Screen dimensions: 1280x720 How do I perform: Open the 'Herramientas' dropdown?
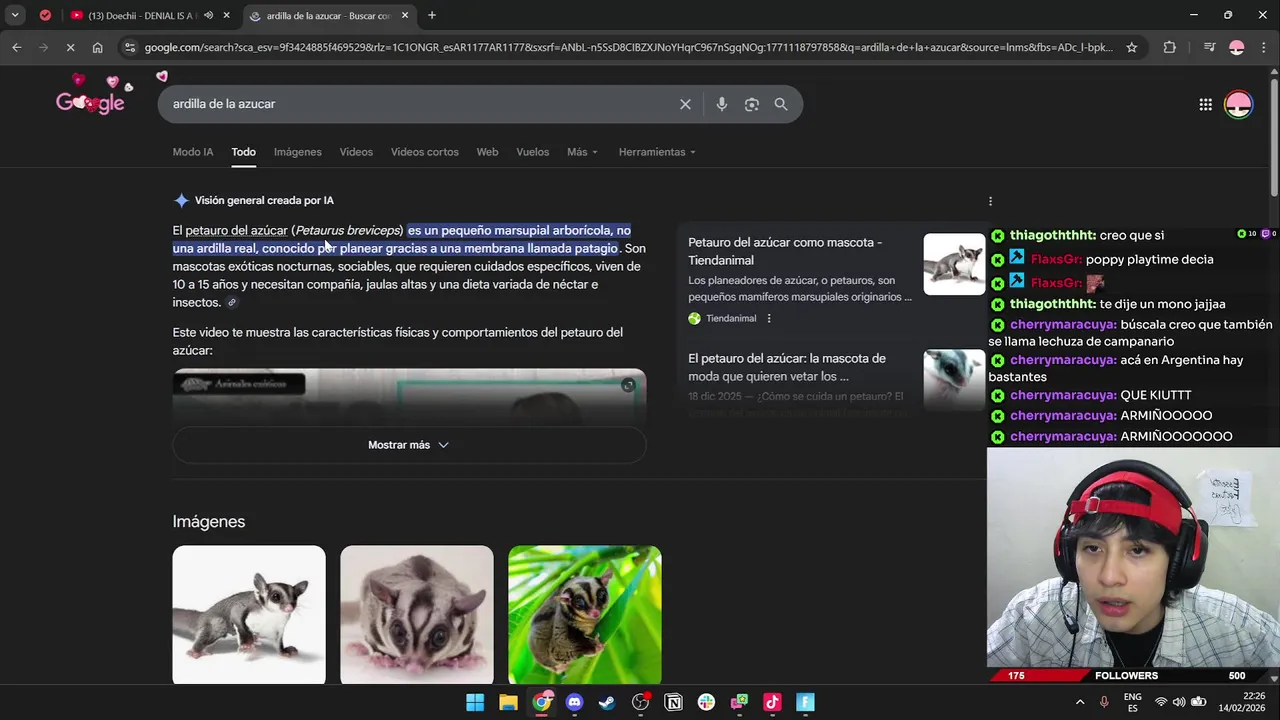click(x=657, y=152)
